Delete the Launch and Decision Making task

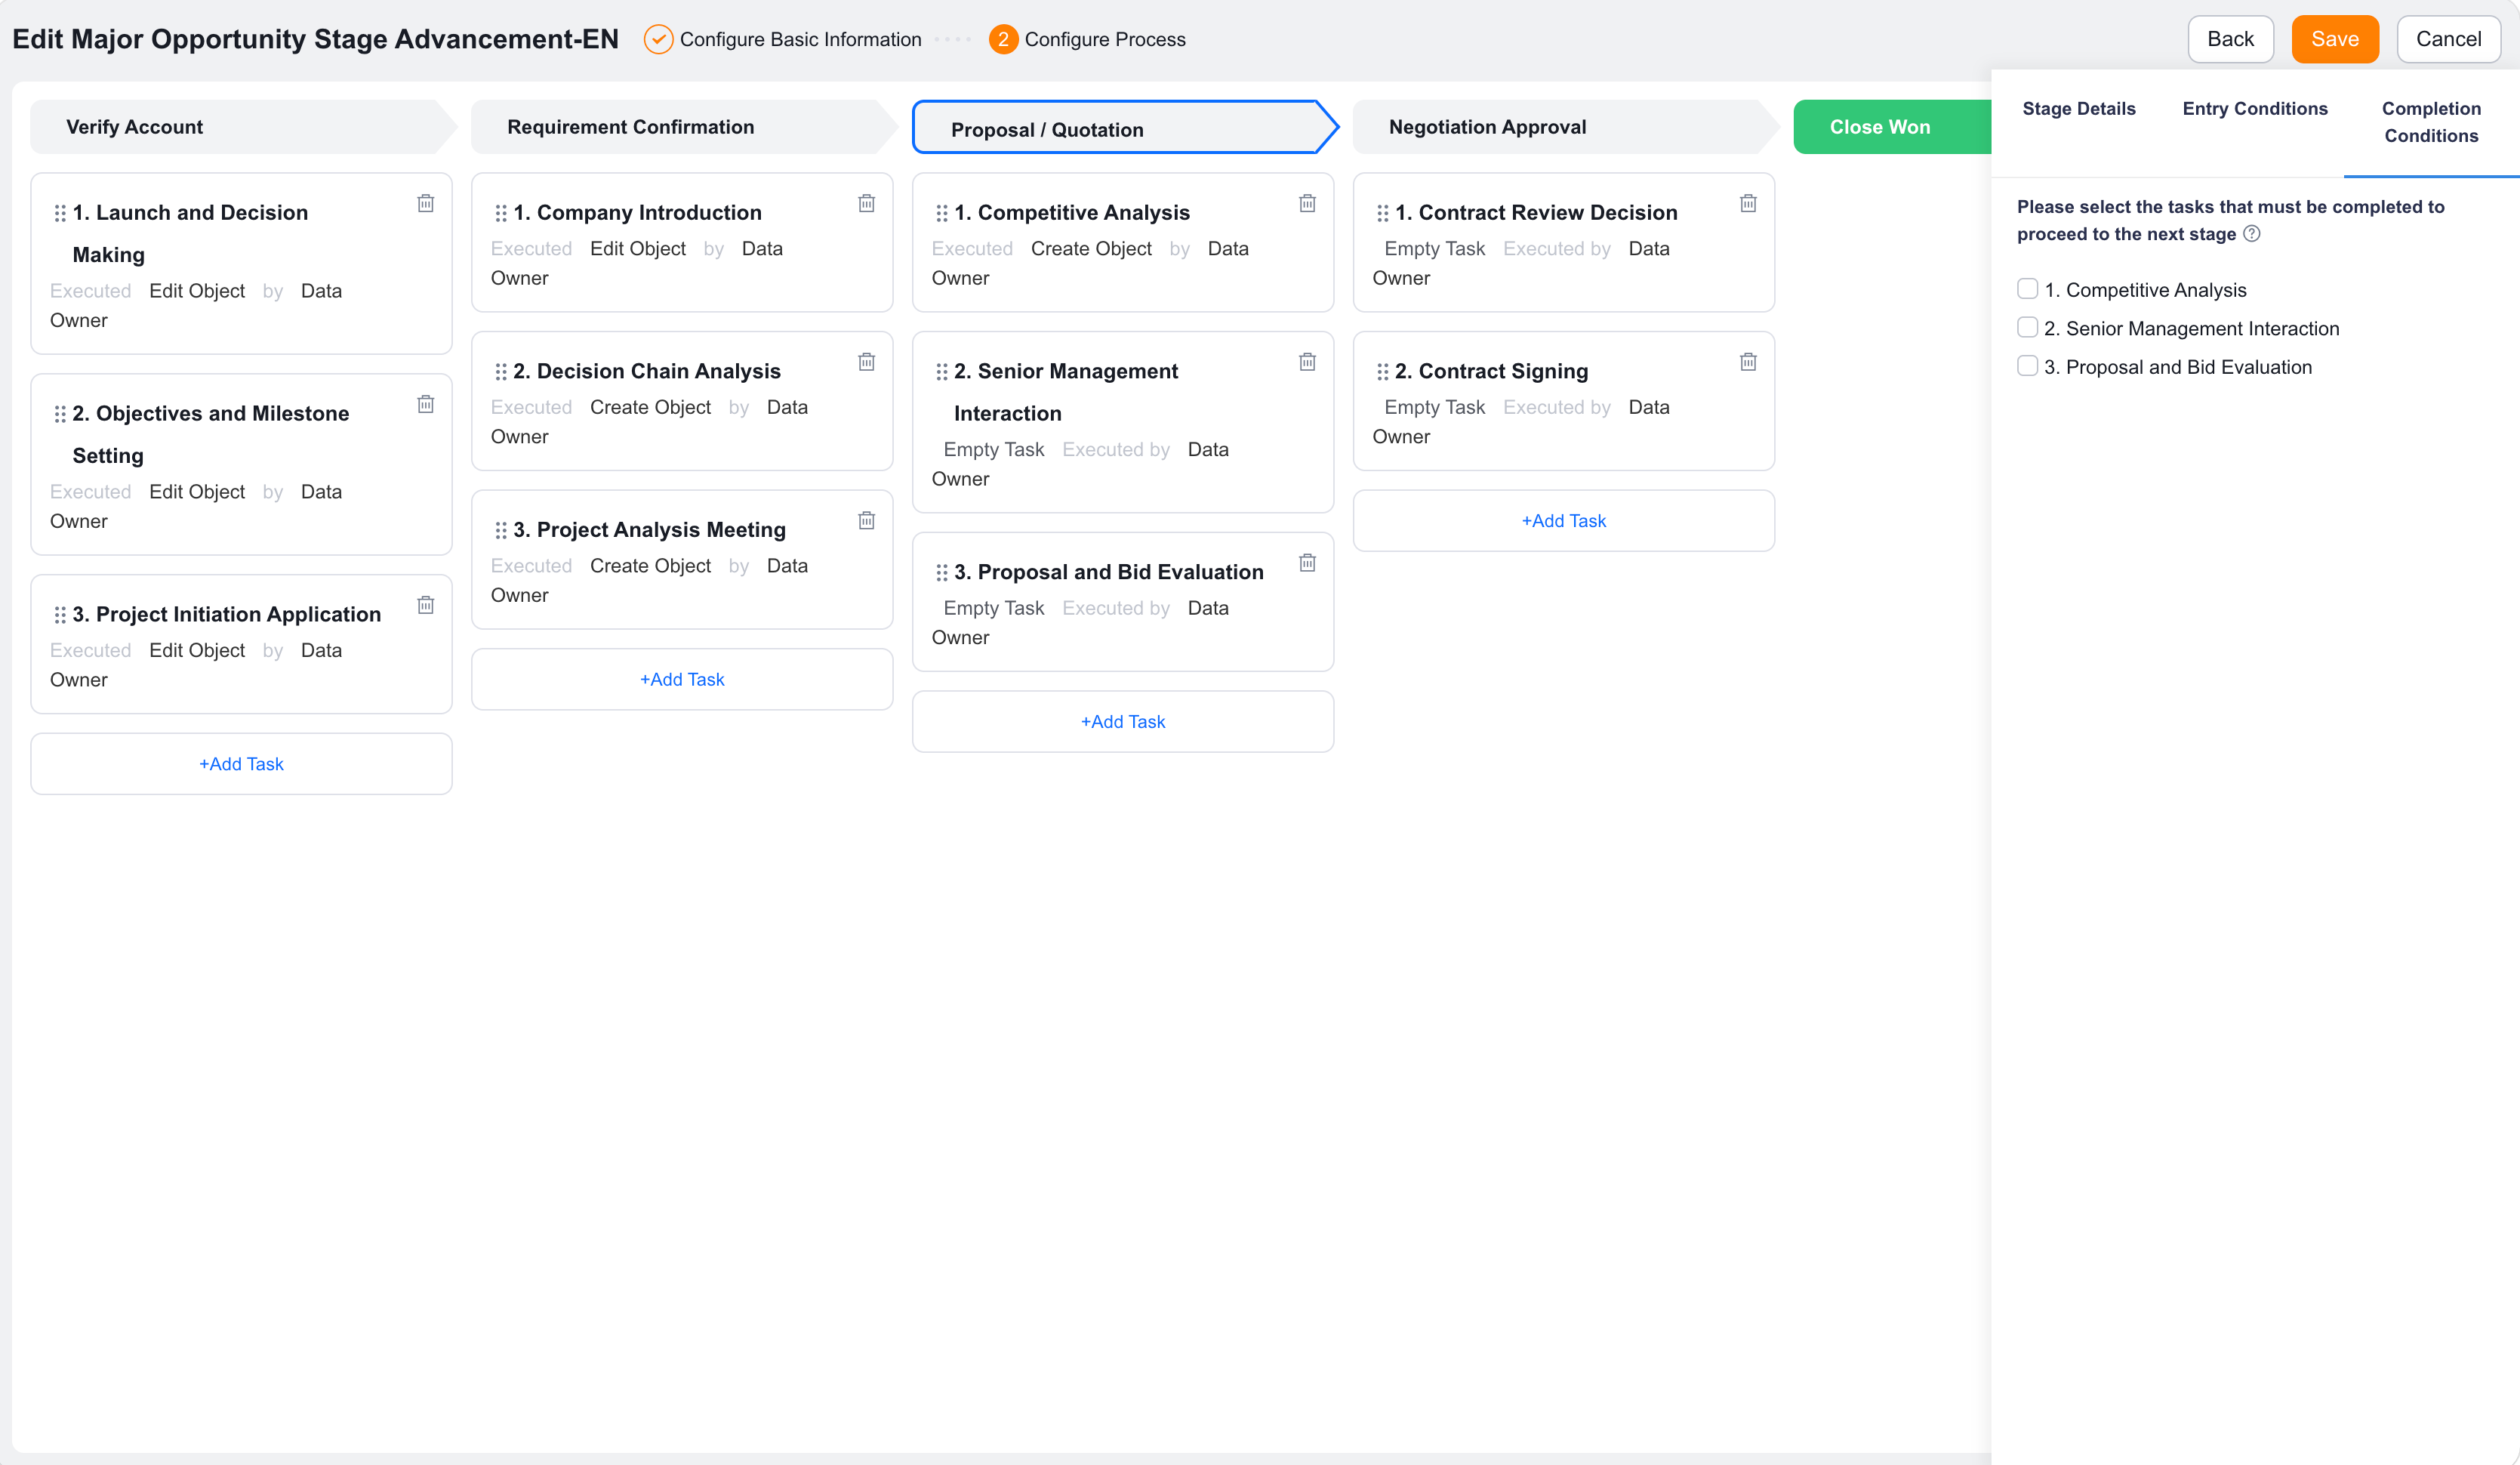(x=425, y=203)
